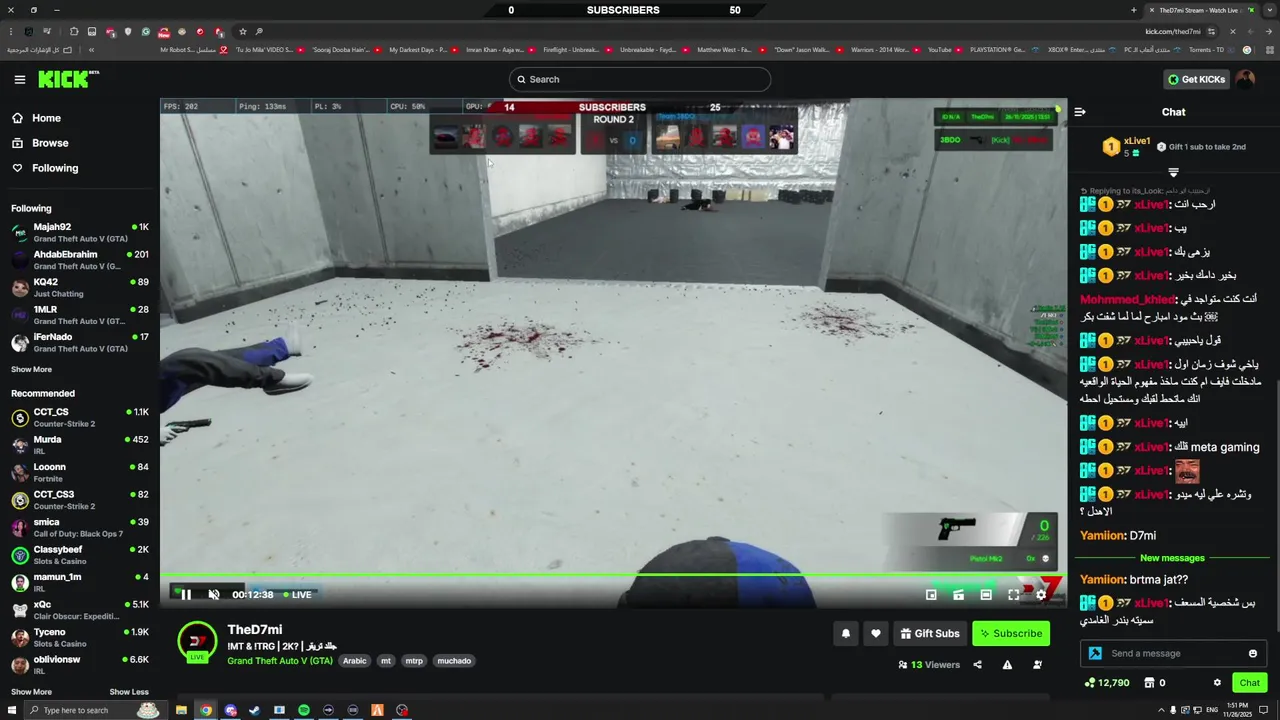
Task: Focus the Search field
Action: (x=640, y=79)
